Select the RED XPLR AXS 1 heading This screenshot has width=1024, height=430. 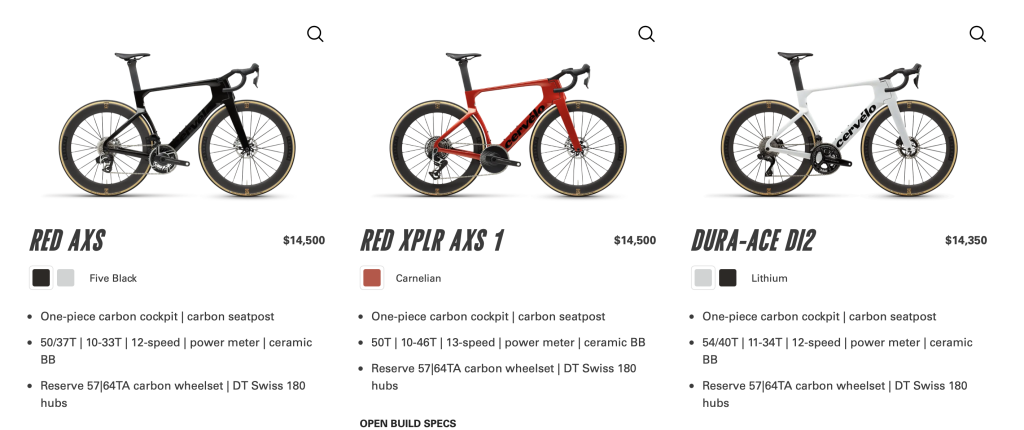click(432, 241)
